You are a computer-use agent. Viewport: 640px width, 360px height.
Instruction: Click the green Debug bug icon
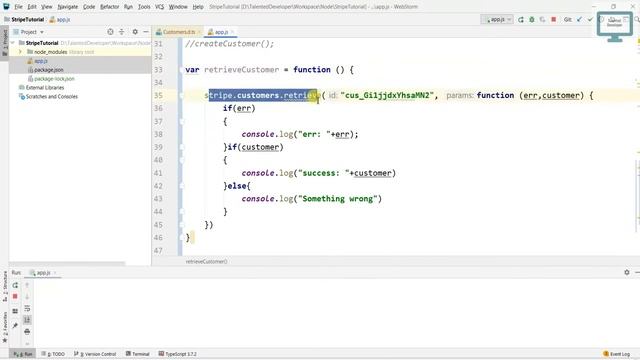(532, 20)
